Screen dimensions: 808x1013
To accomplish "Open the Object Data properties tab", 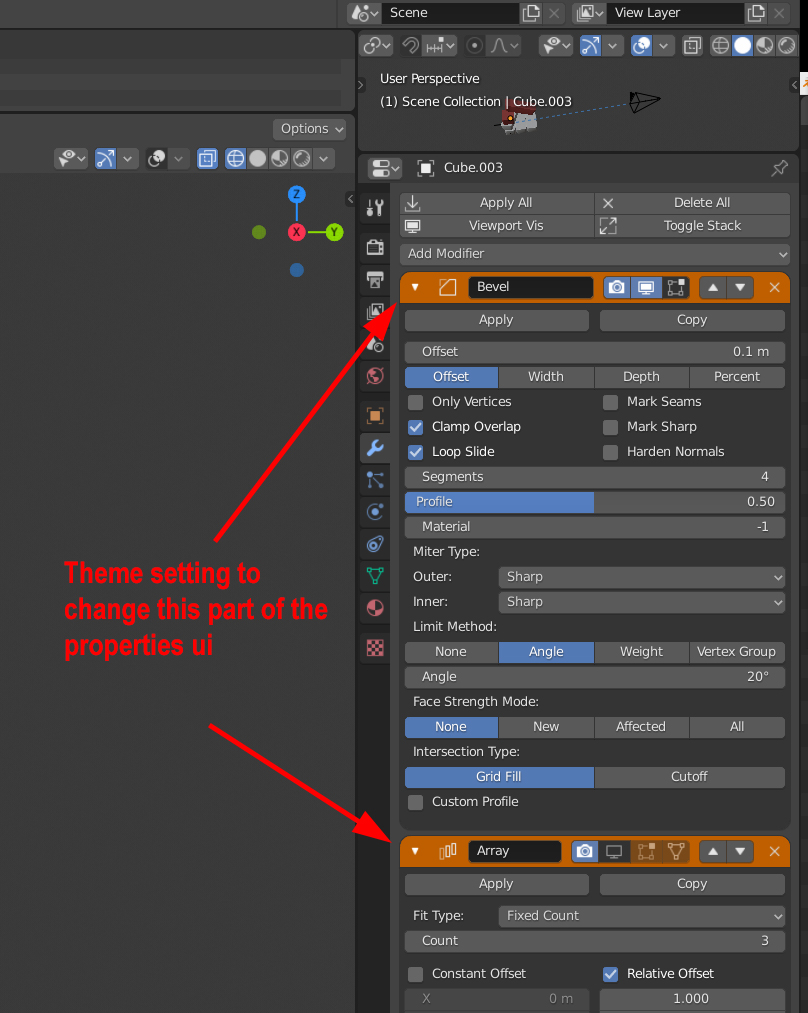I will pos(375,576).
